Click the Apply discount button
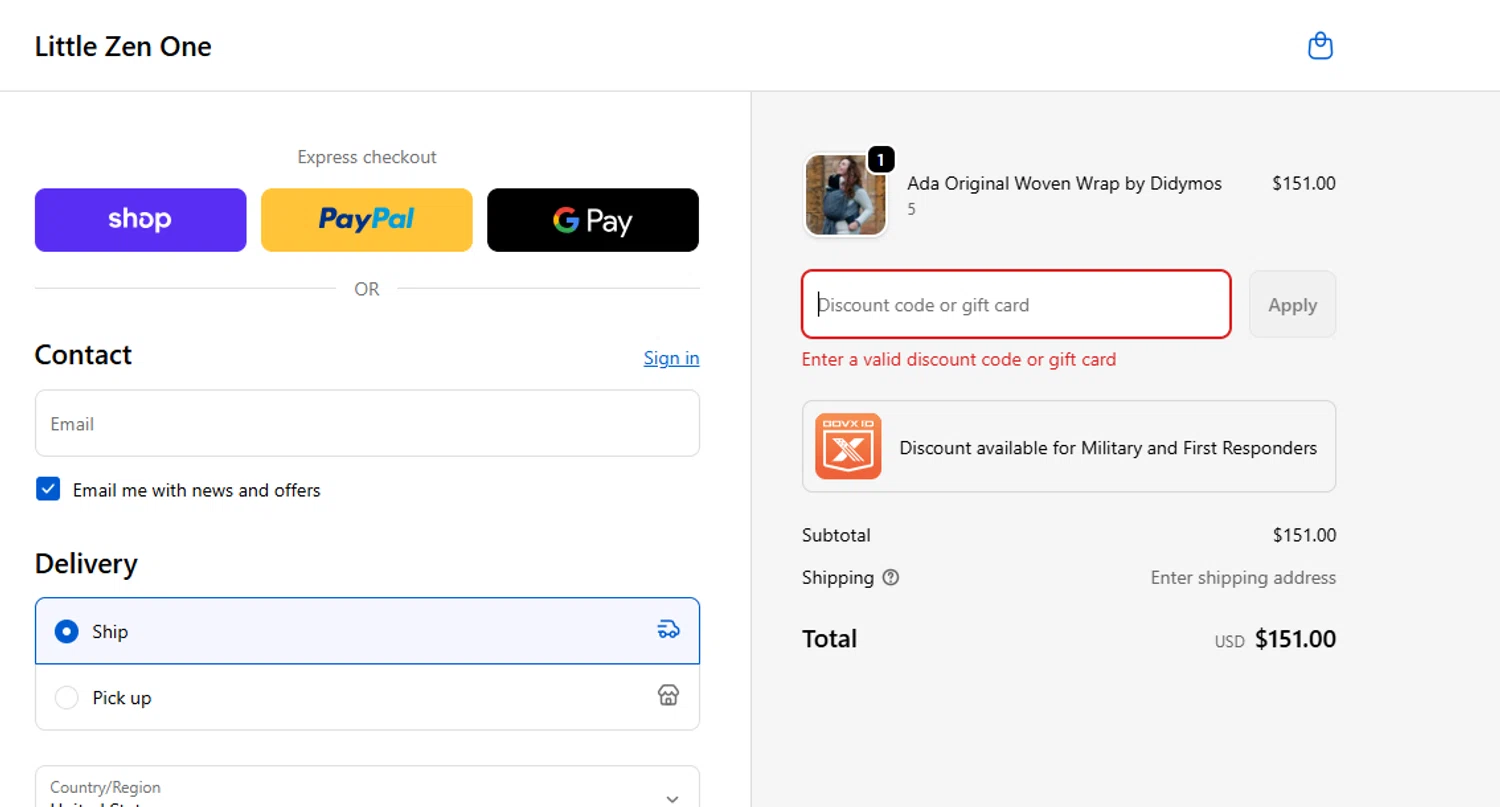 (1292, 304)
